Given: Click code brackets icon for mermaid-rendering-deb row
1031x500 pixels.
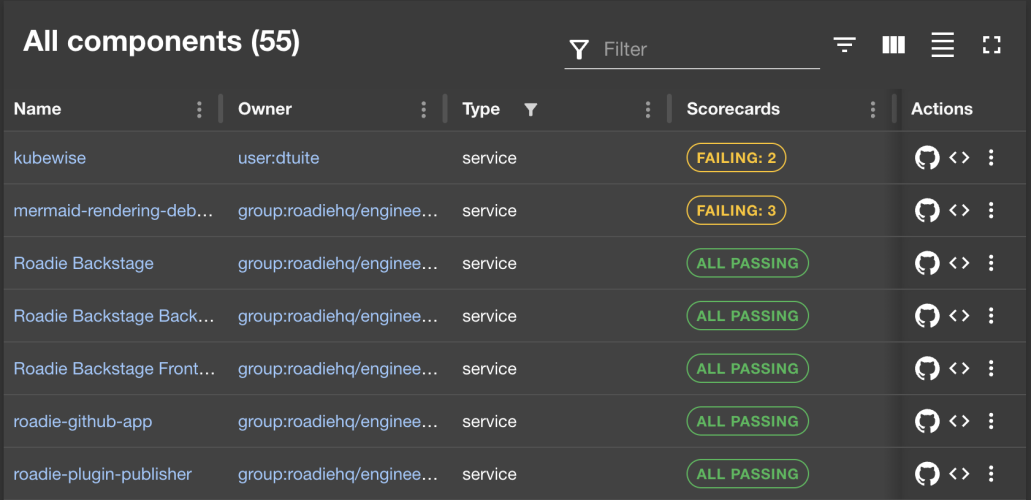Looking at the screenshot, I should [x=959, y=210].
